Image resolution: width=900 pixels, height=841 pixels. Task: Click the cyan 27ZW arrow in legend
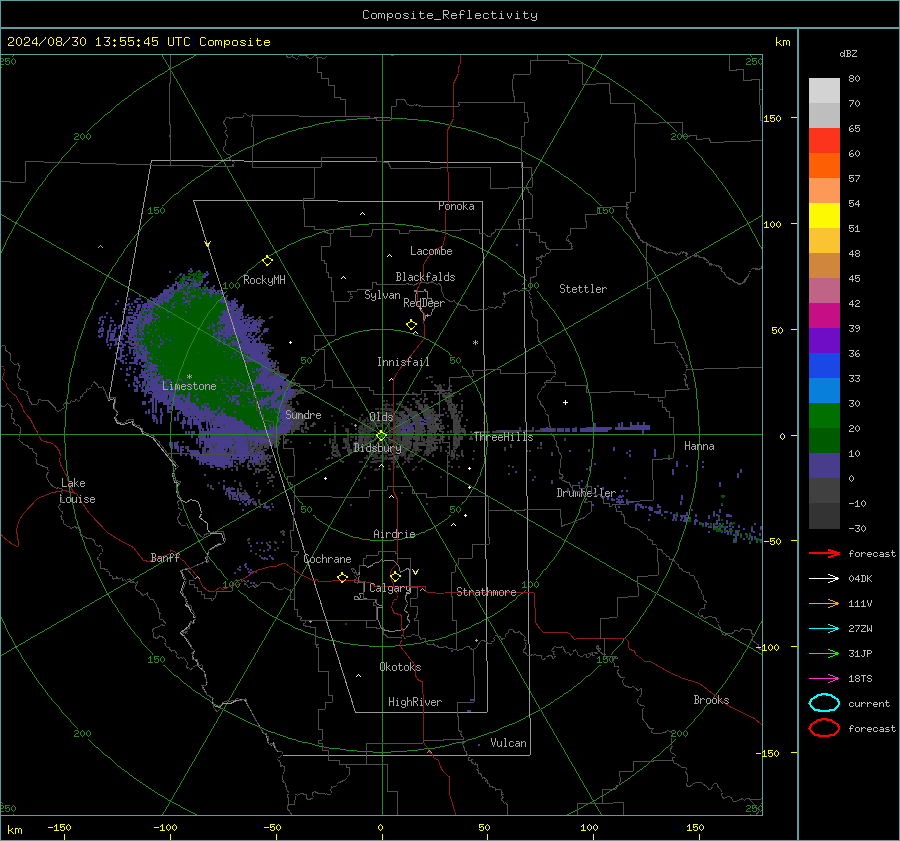pos(824,629)
